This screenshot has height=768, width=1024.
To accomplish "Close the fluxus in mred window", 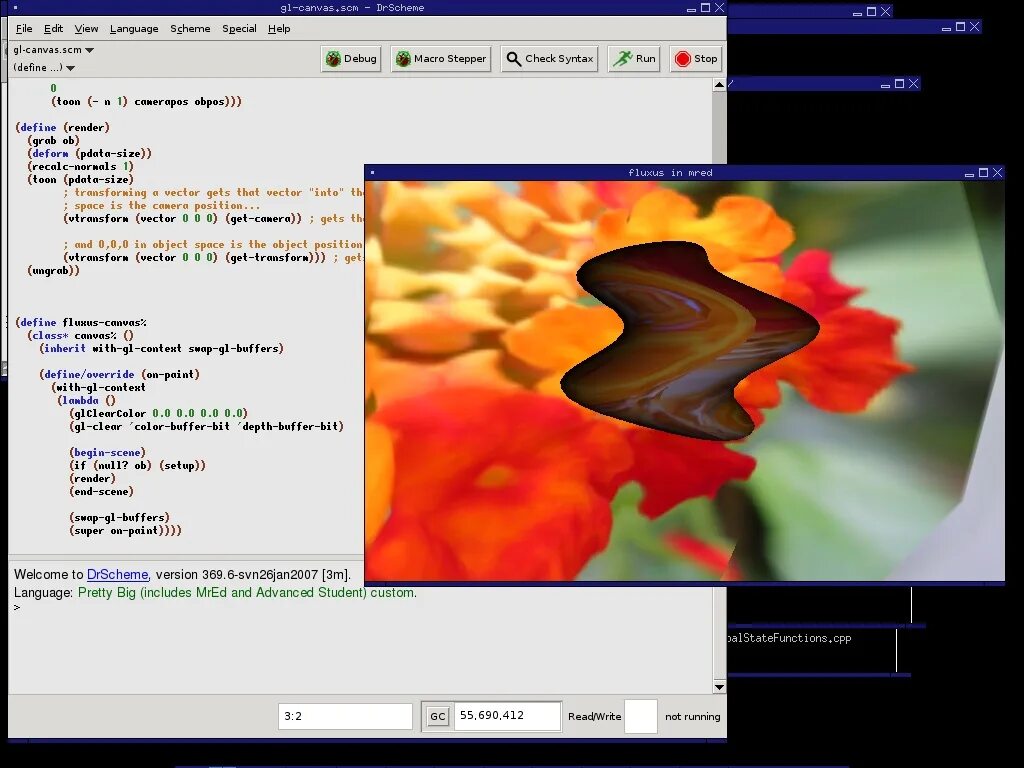I will [998, 173].
